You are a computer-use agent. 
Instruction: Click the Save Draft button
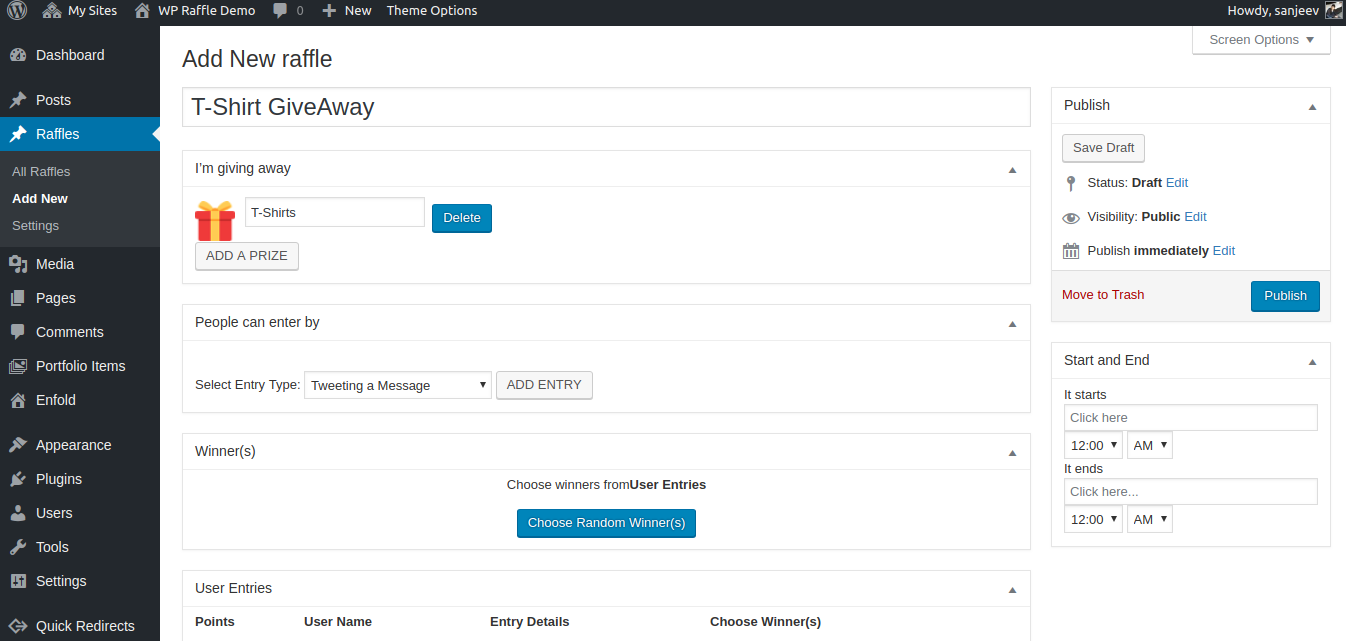click(1103, 148)
